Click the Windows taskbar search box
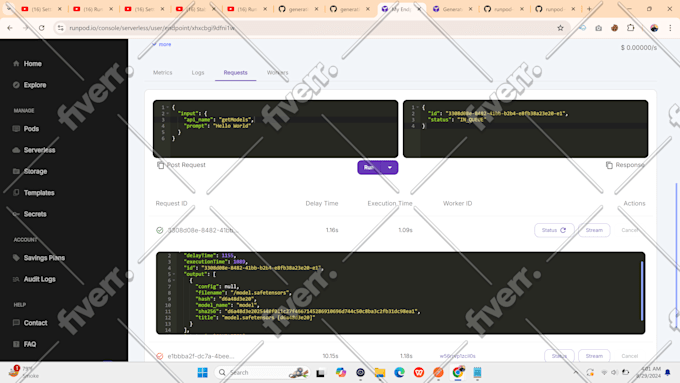 coord(261,373)
